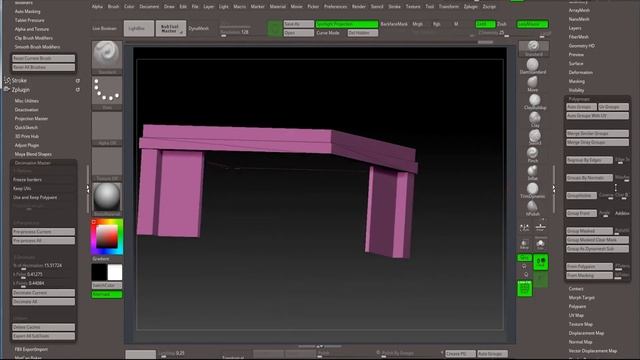The height and width of the screenshot is (360, 640).
Task: Select the Move brush
Action: coord(533,84)
